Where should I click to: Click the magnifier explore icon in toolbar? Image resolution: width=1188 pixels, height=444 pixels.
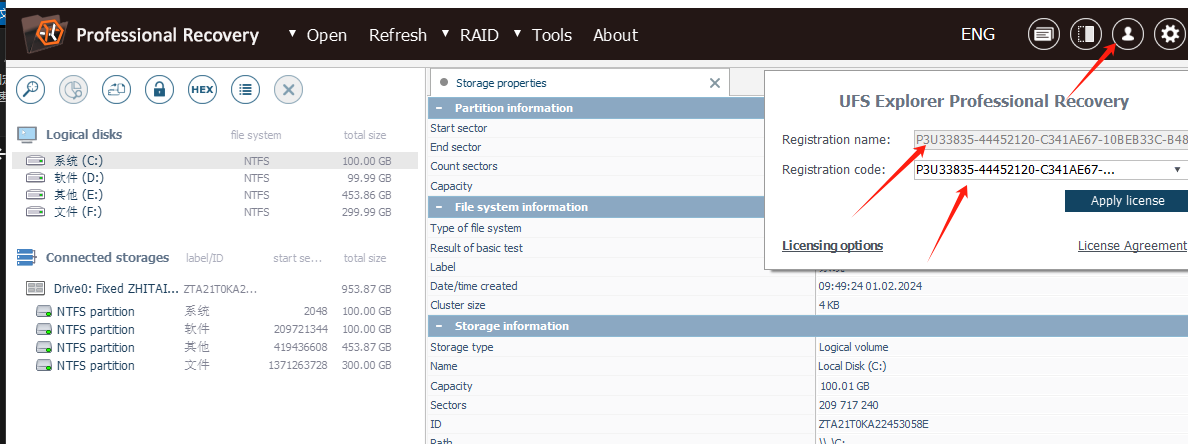pos(31,90)
